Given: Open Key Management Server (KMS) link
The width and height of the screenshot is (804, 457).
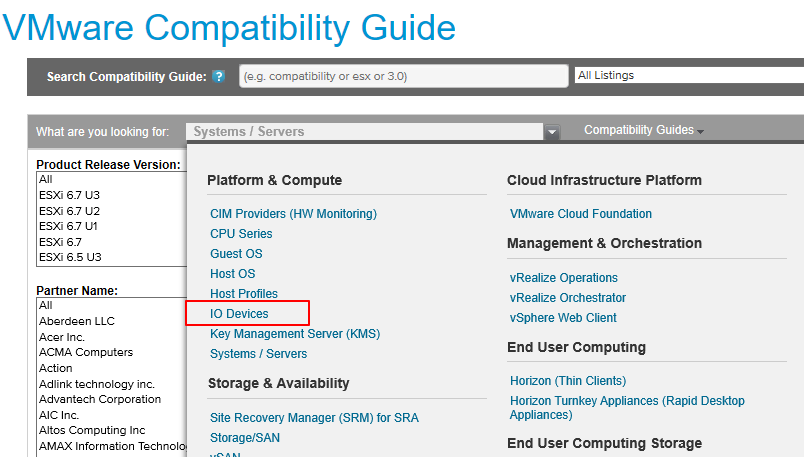Looking at the screenshot, I should click(295, 334).
